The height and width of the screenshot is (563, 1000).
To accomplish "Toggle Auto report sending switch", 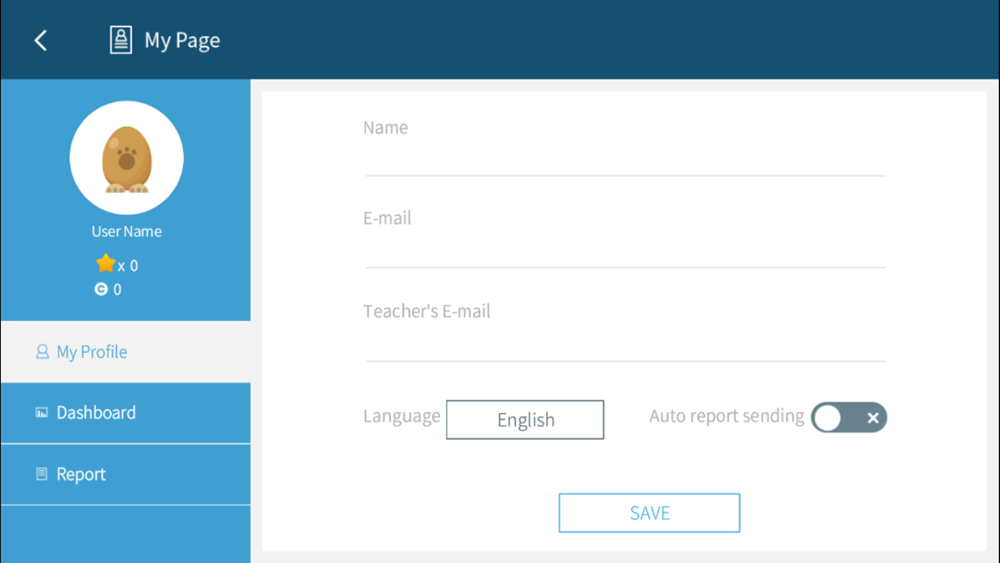I will (849, 418).
